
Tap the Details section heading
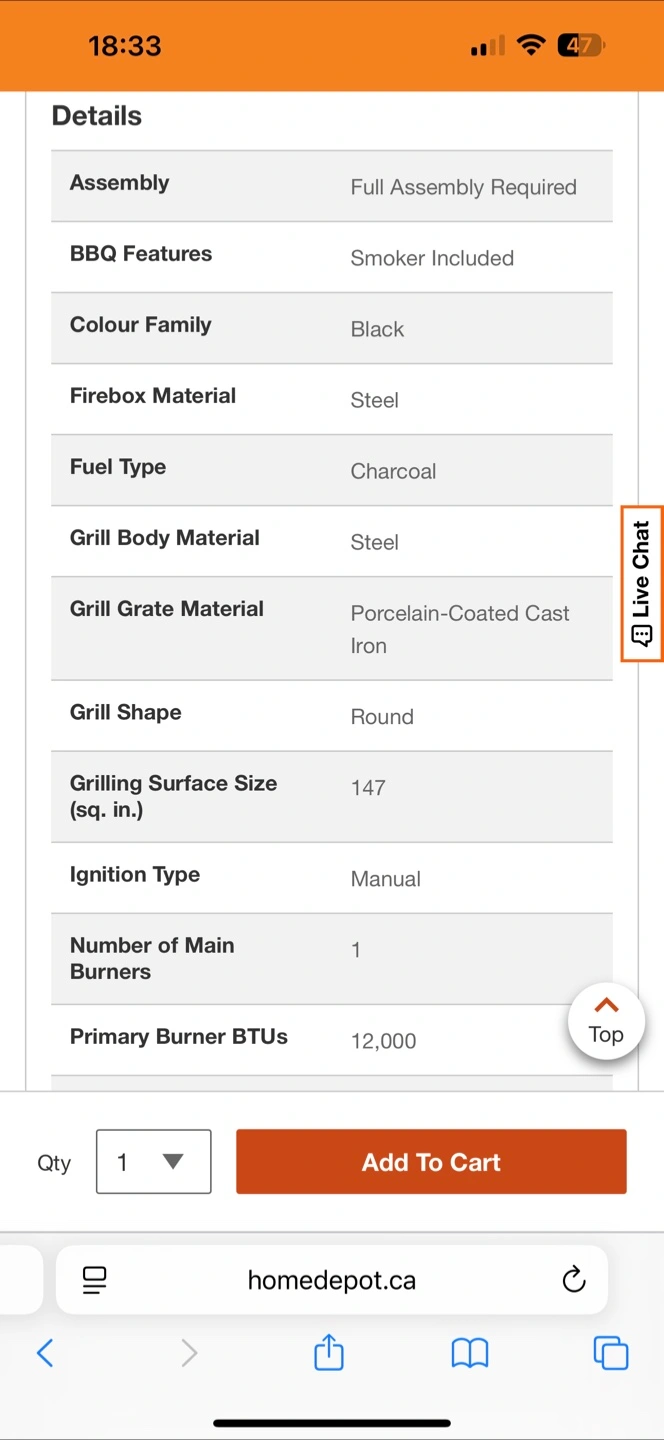[97, 116]
